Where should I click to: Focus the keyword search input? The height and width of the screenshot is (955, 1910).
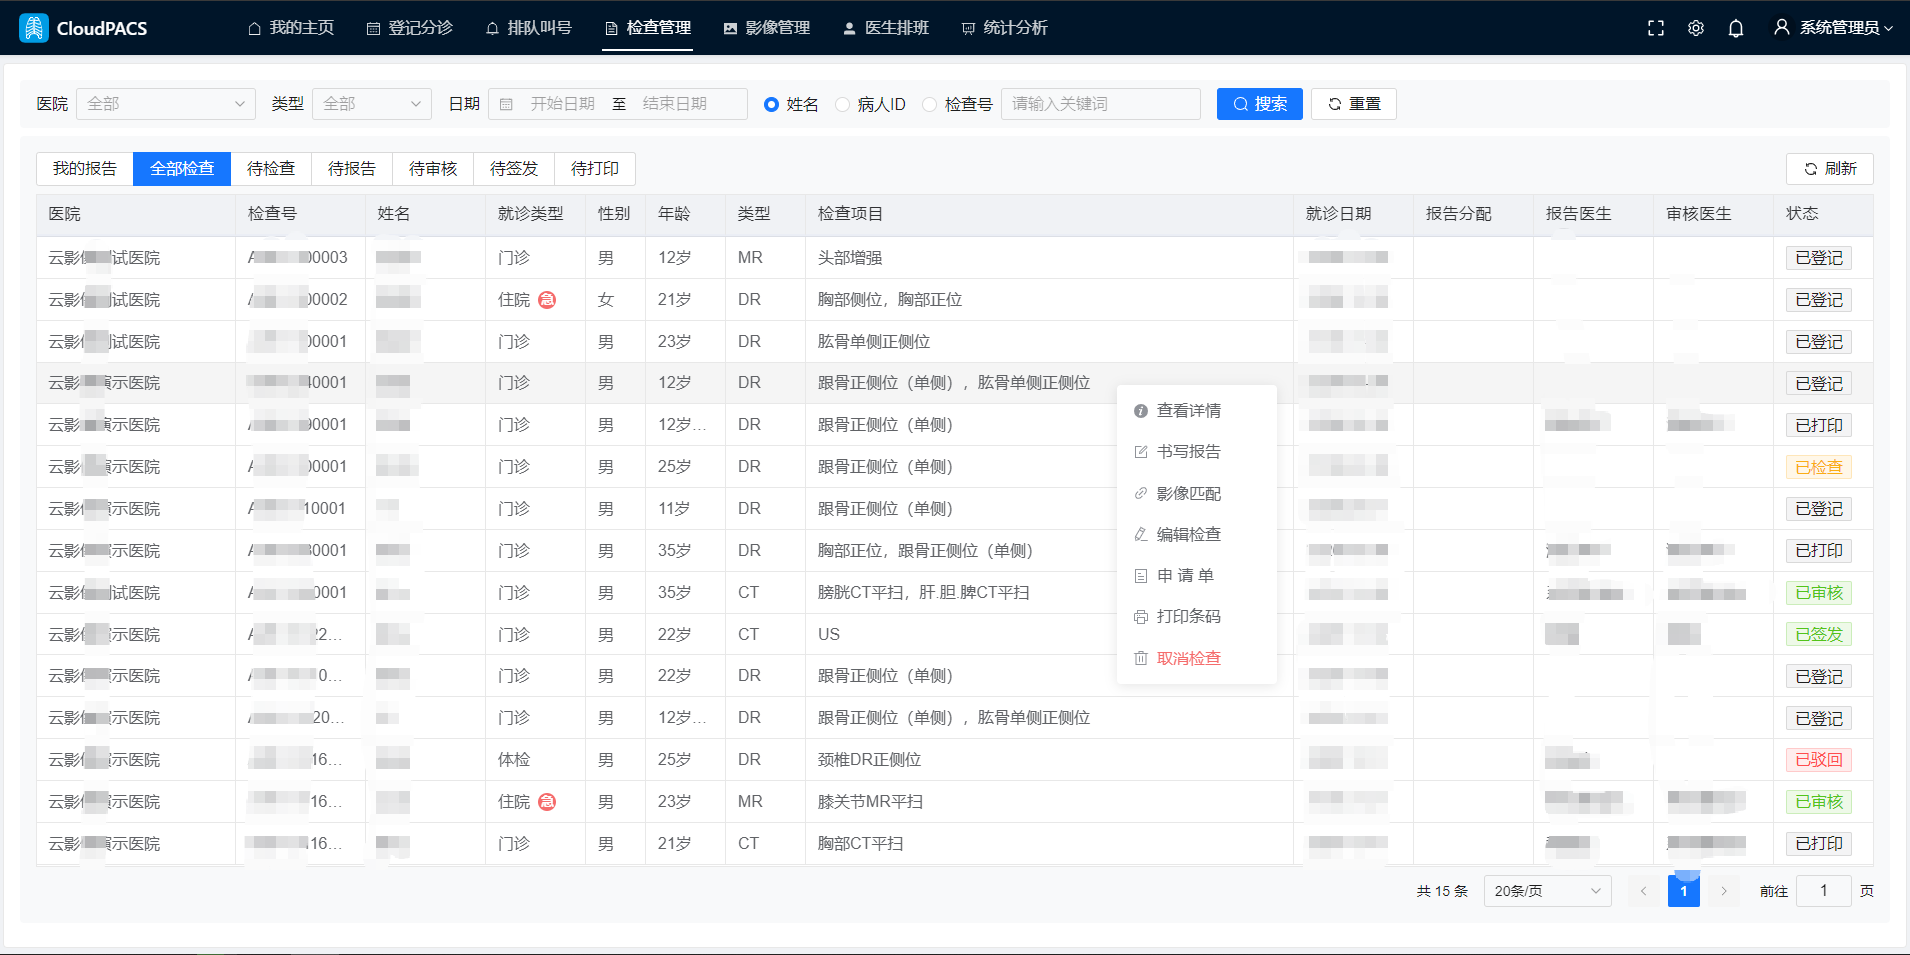point(1101,104)
